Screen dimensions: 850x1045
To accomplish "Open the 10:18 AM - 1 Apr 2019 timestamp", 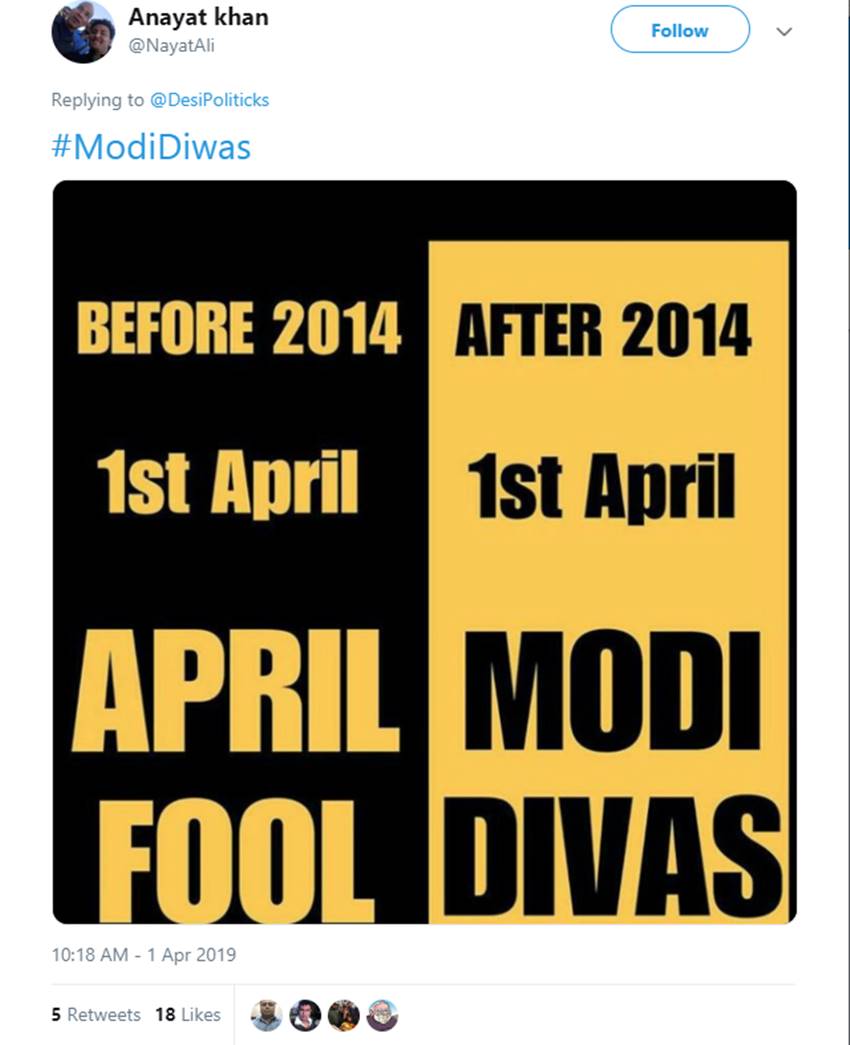I will pos(144,955).
